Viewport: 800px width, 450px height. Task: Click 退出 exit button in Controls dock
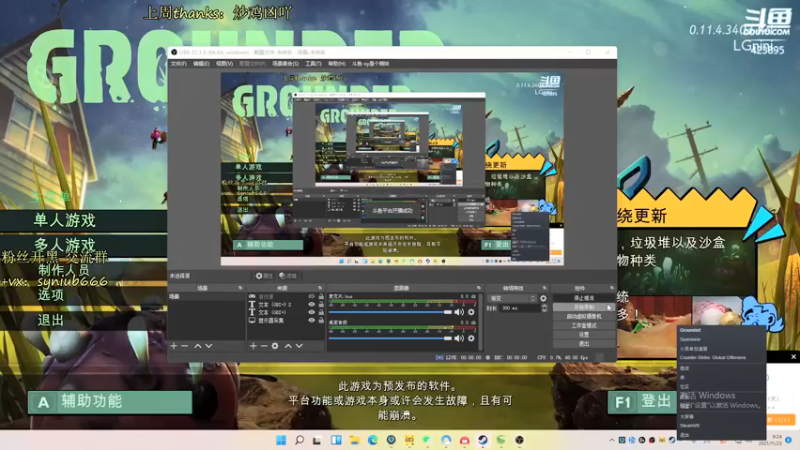584,344
